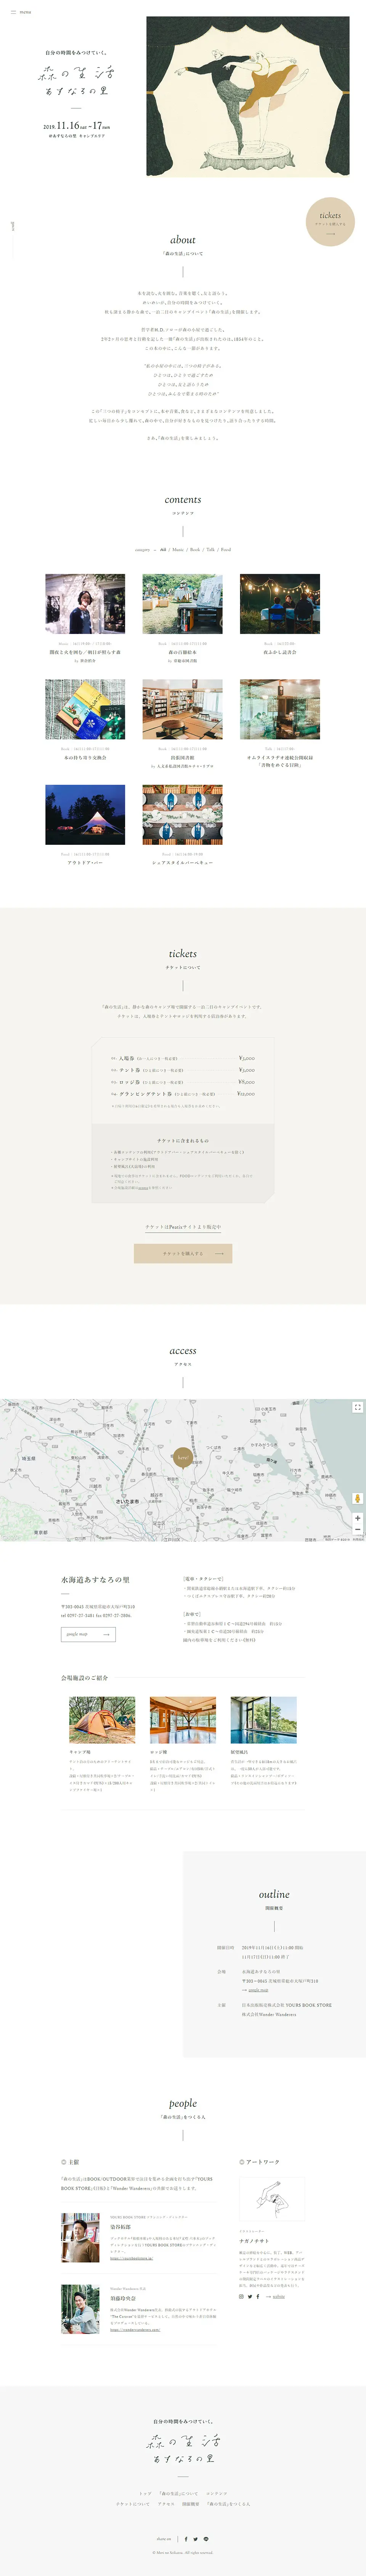Open the 夜ふかし読書会 string-lights photo
366x2576 pixels.
coord(280,604)
